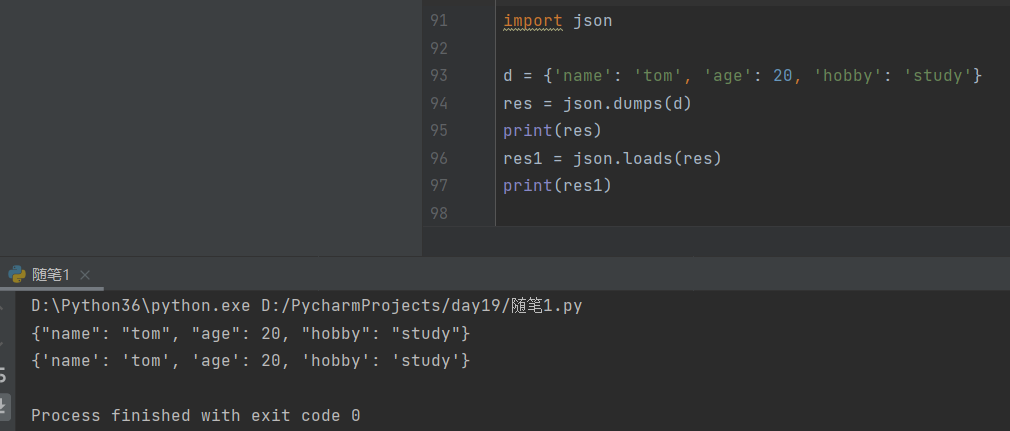The image size is (1010, 431).
Task: Click line number 97 in the gutter
Action: point(439,186)
